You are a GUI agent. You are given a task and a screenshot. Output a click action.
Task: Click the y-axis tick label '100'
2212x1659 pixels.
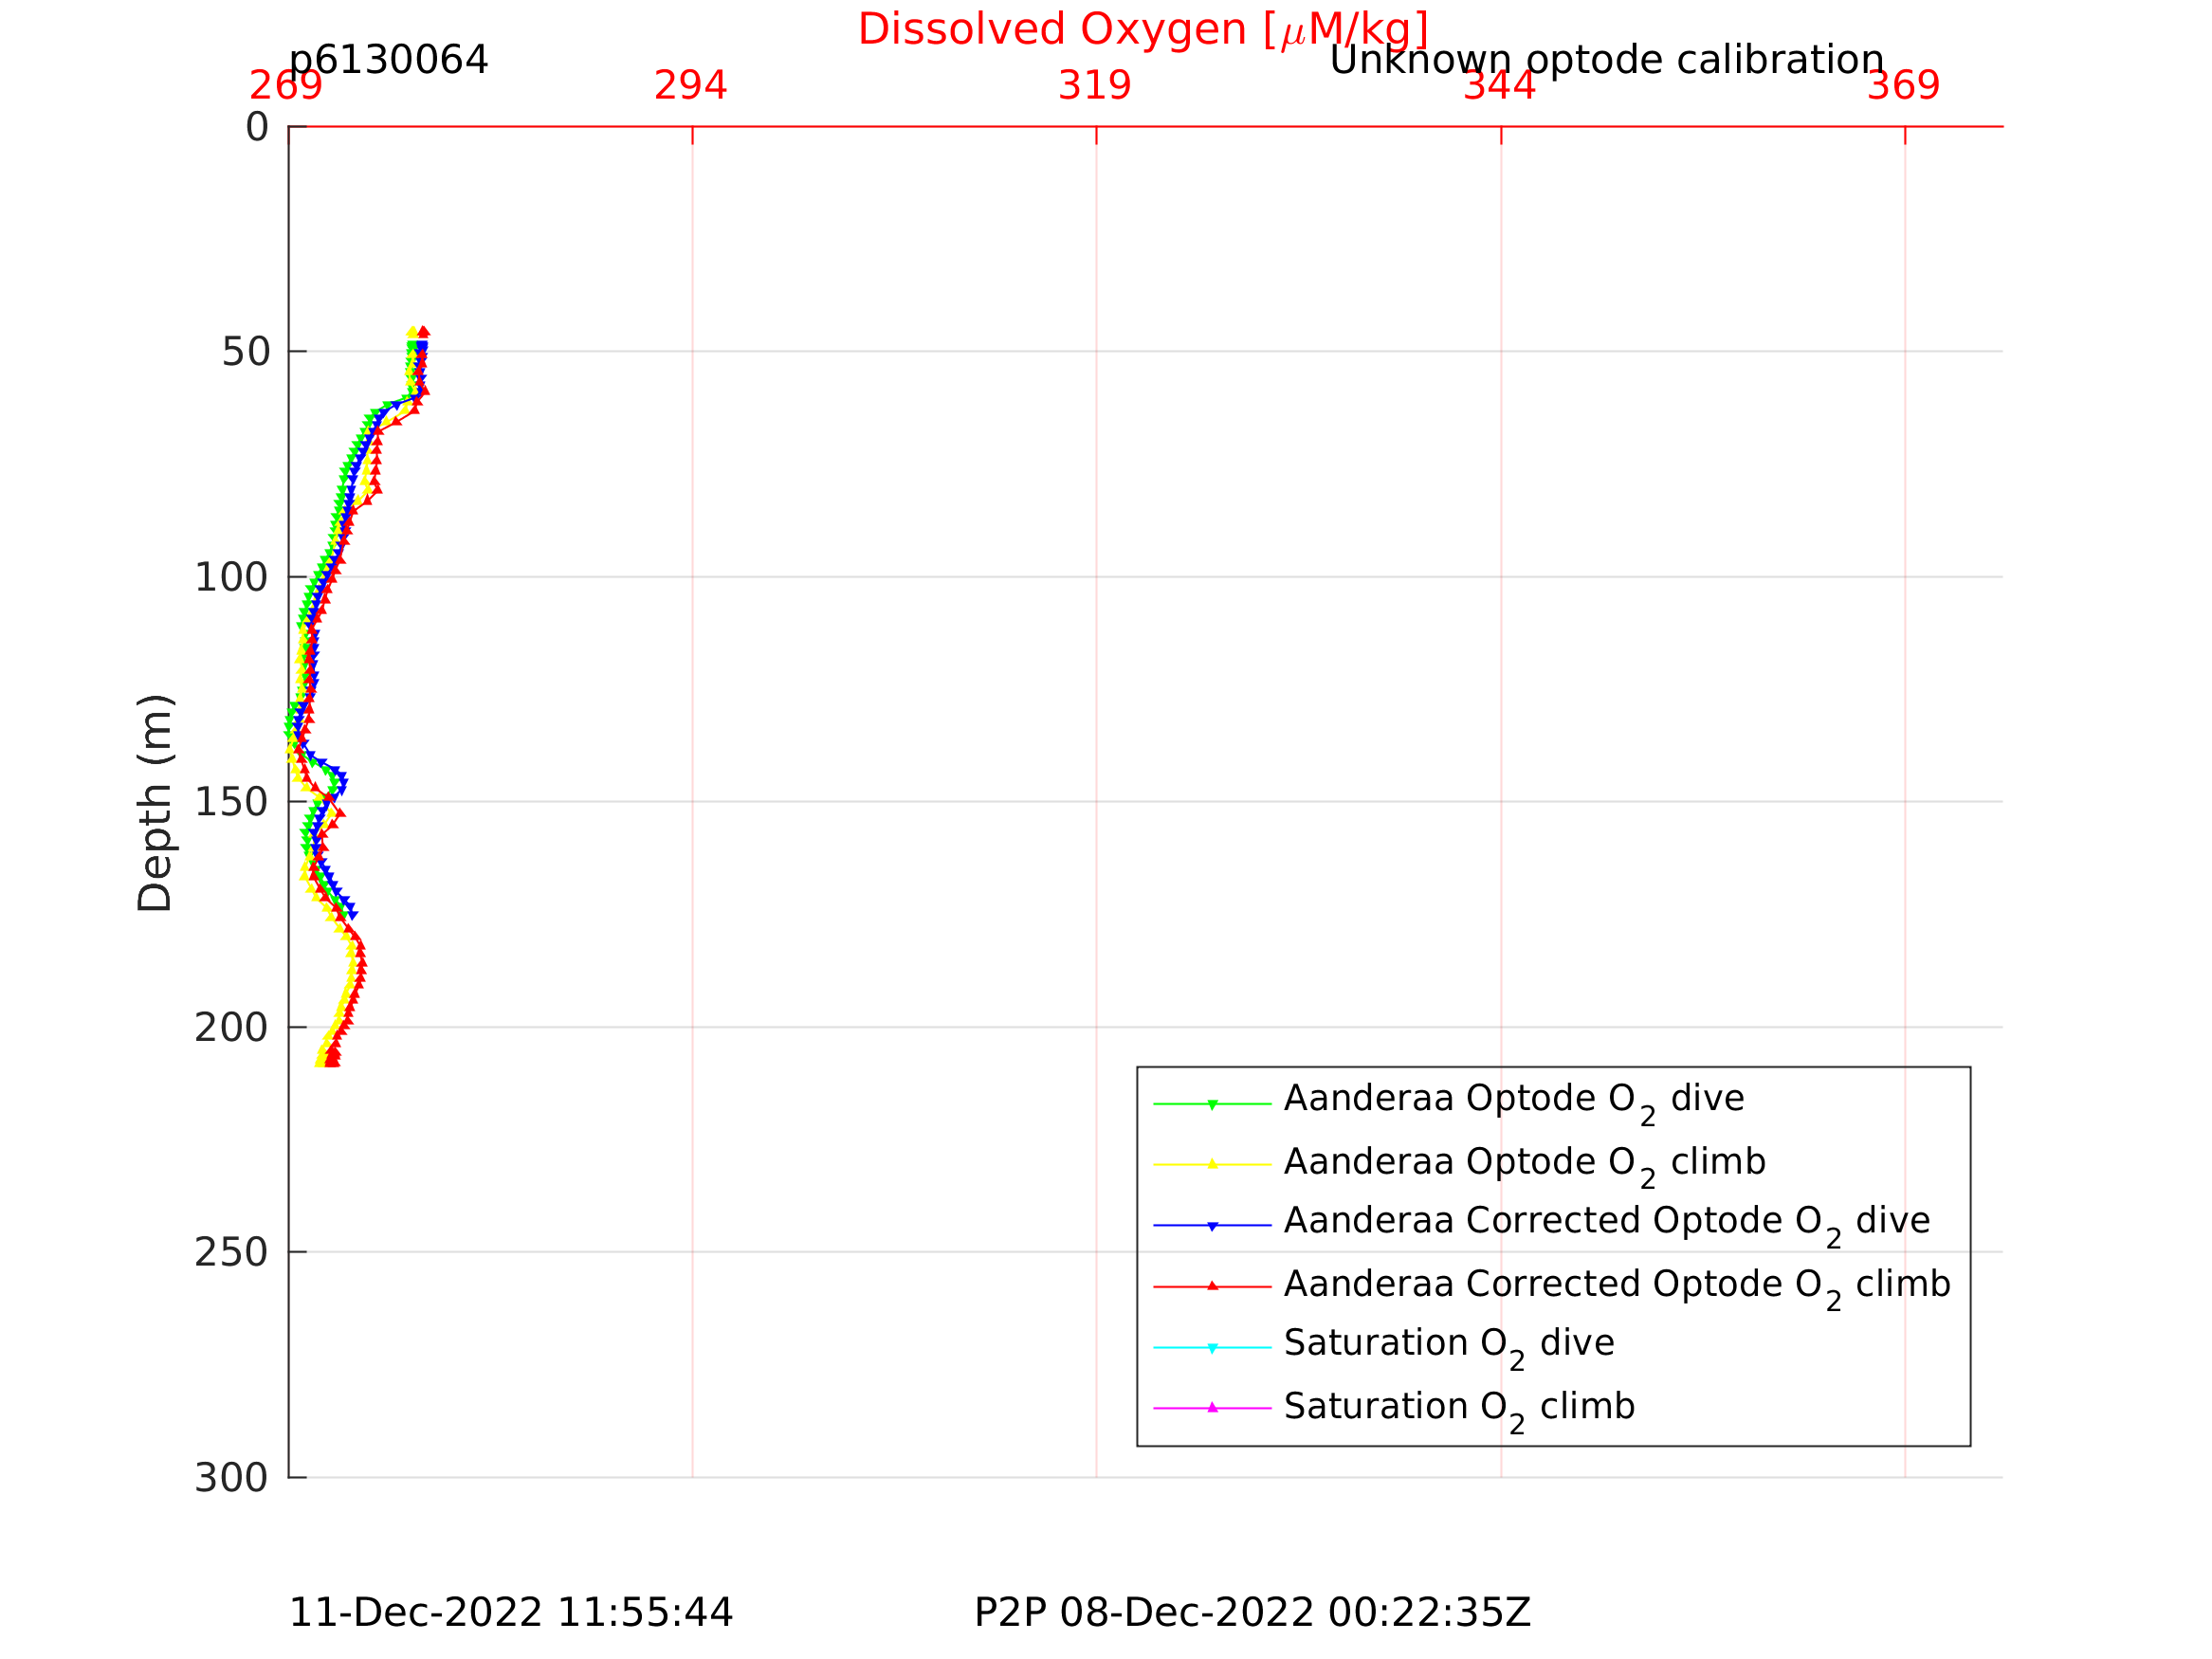click(232, 577)
